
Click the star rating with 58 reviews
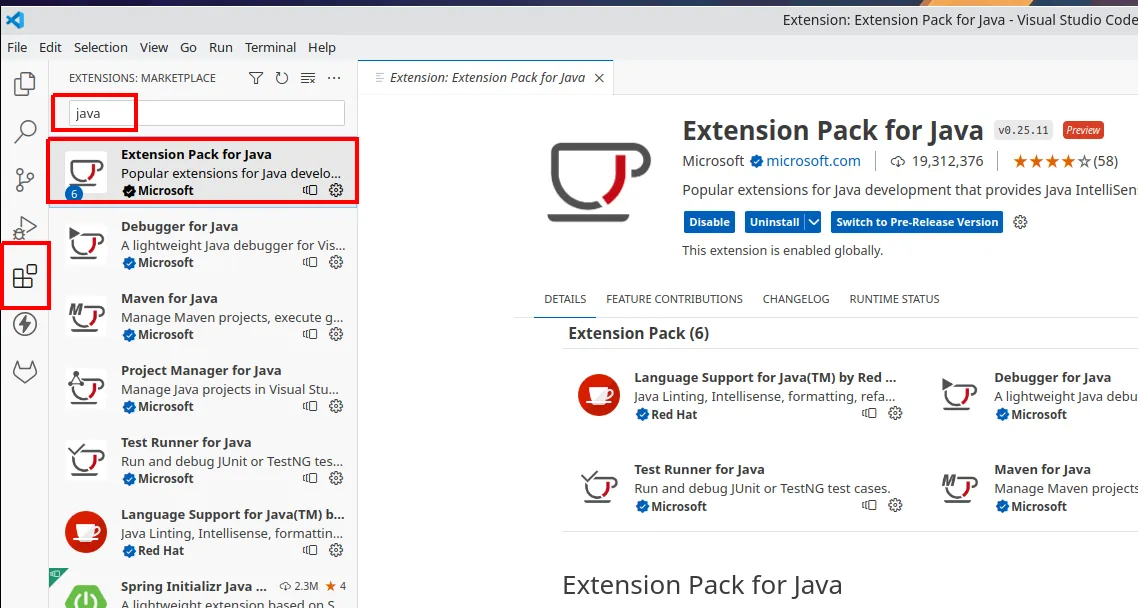(x=1065, y=161)
